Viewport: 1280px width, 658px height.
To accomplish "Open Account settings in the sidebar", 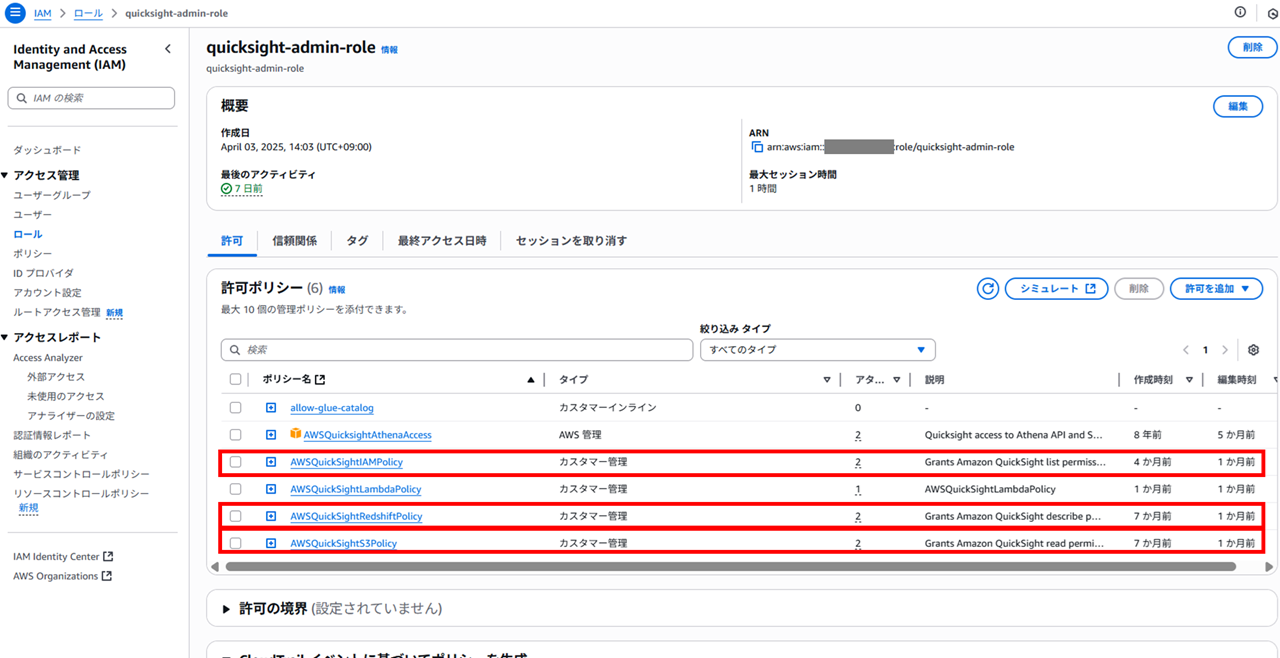I will point(47,293).
